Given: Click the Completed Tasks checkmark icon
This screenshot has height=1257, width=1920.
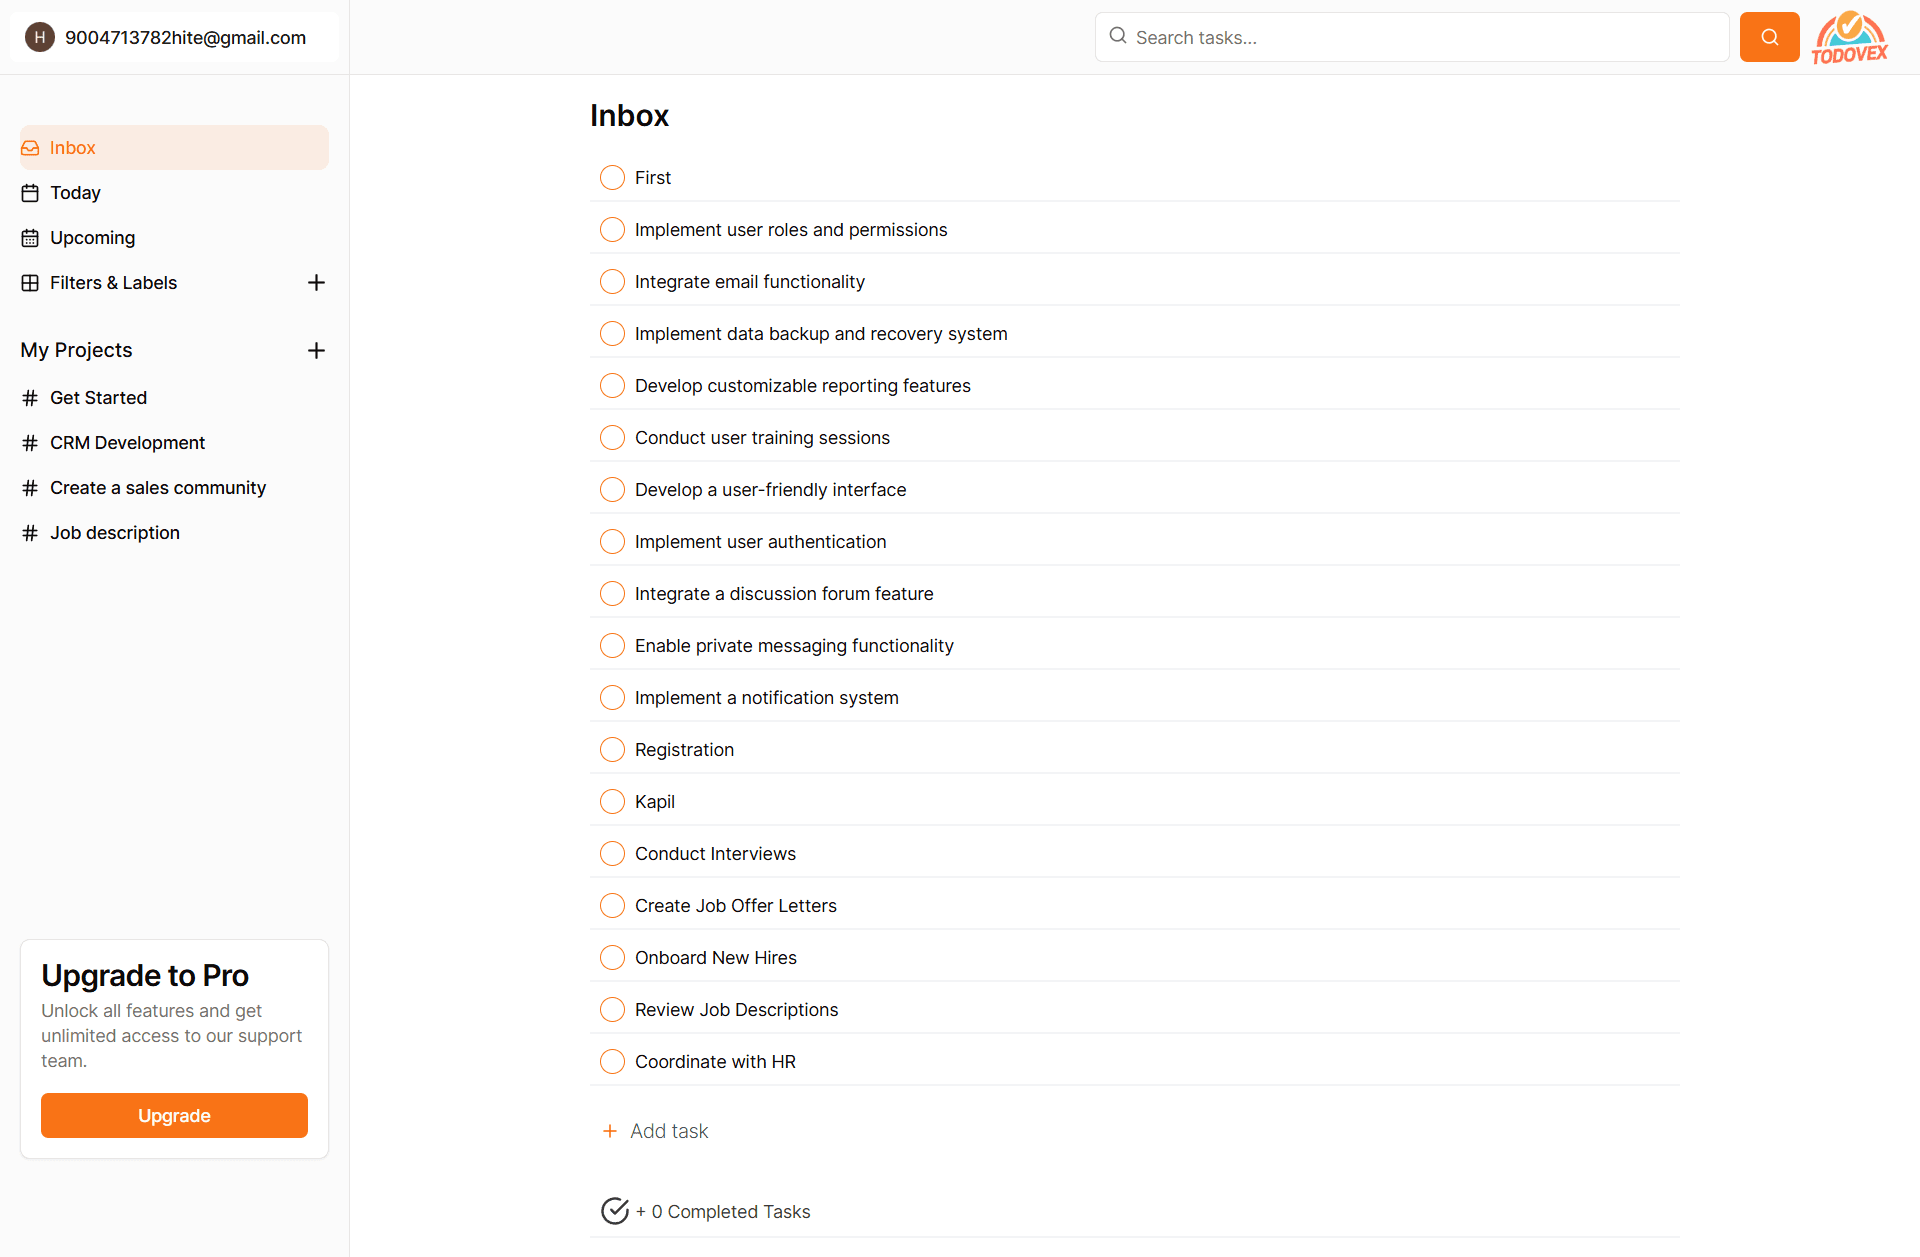Looking at the screenshot, I should (614, 1211).
